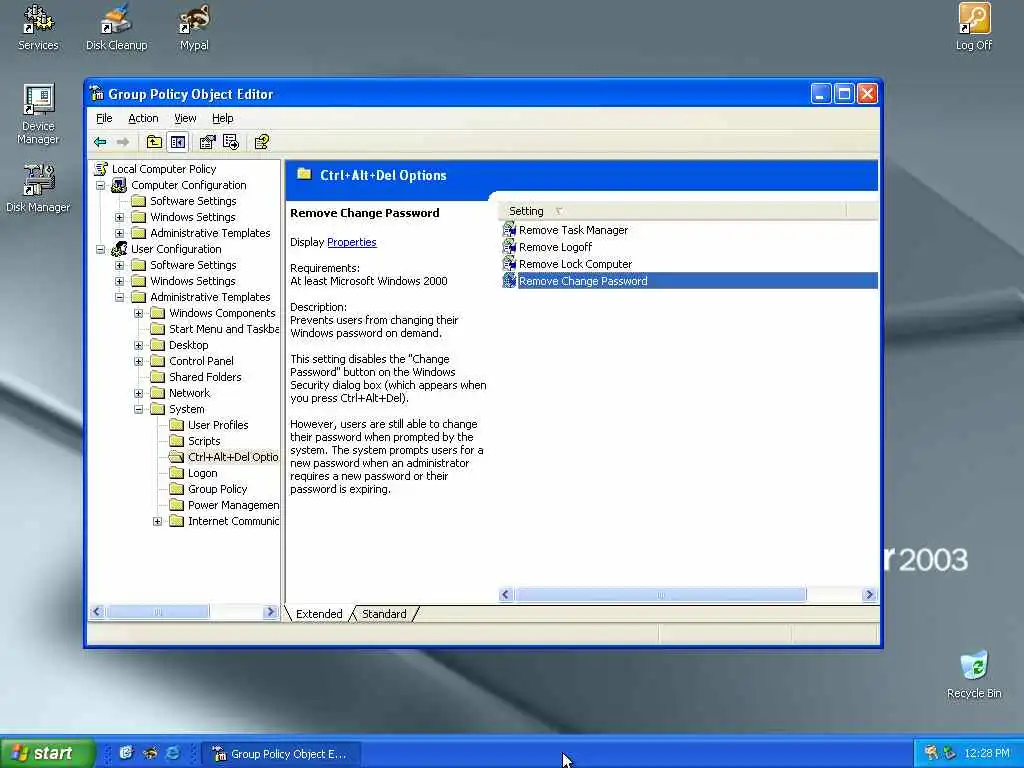Click the Properties link
The width and height of the screenshot is (1024, 768).
tap(351, 242)
